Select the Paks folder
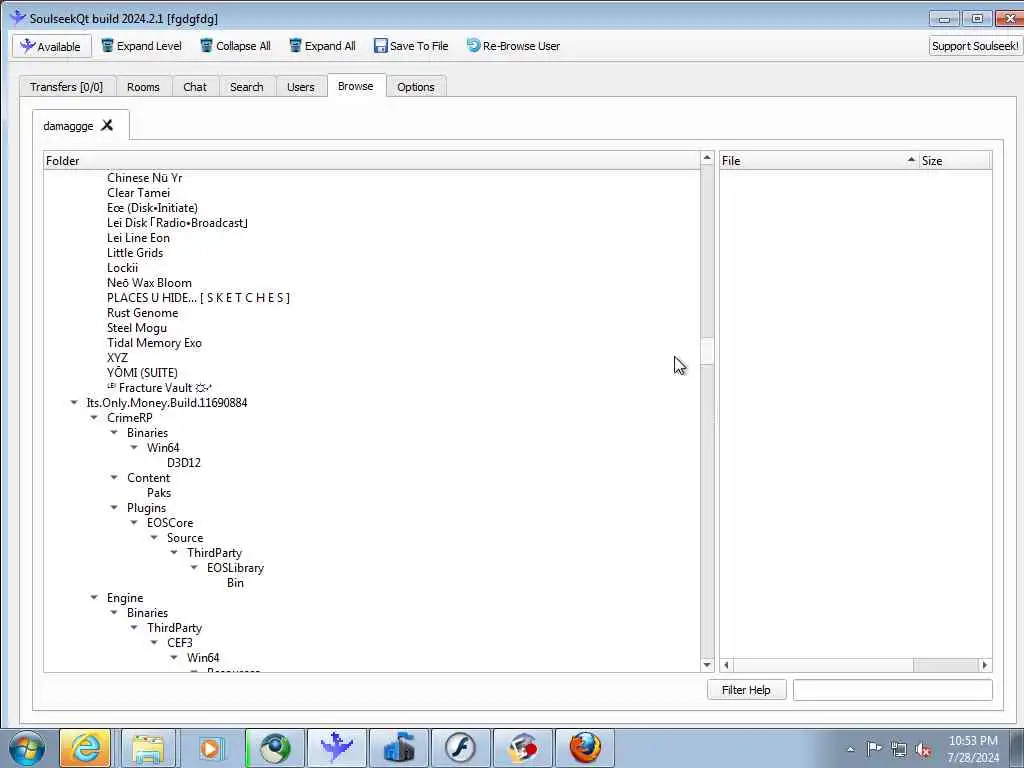Viewport: 1024px width, 768px height. click(x=159, y=492)
